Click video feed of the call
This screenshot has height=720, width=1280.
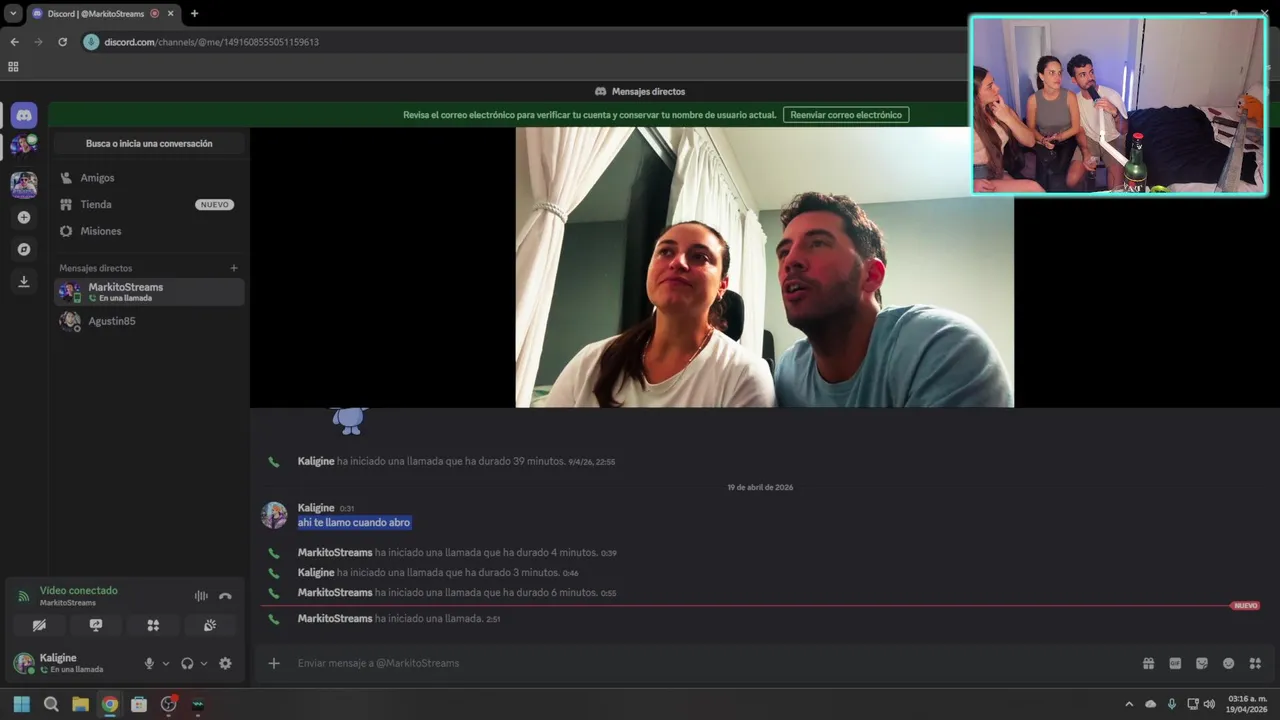(764, 267)
